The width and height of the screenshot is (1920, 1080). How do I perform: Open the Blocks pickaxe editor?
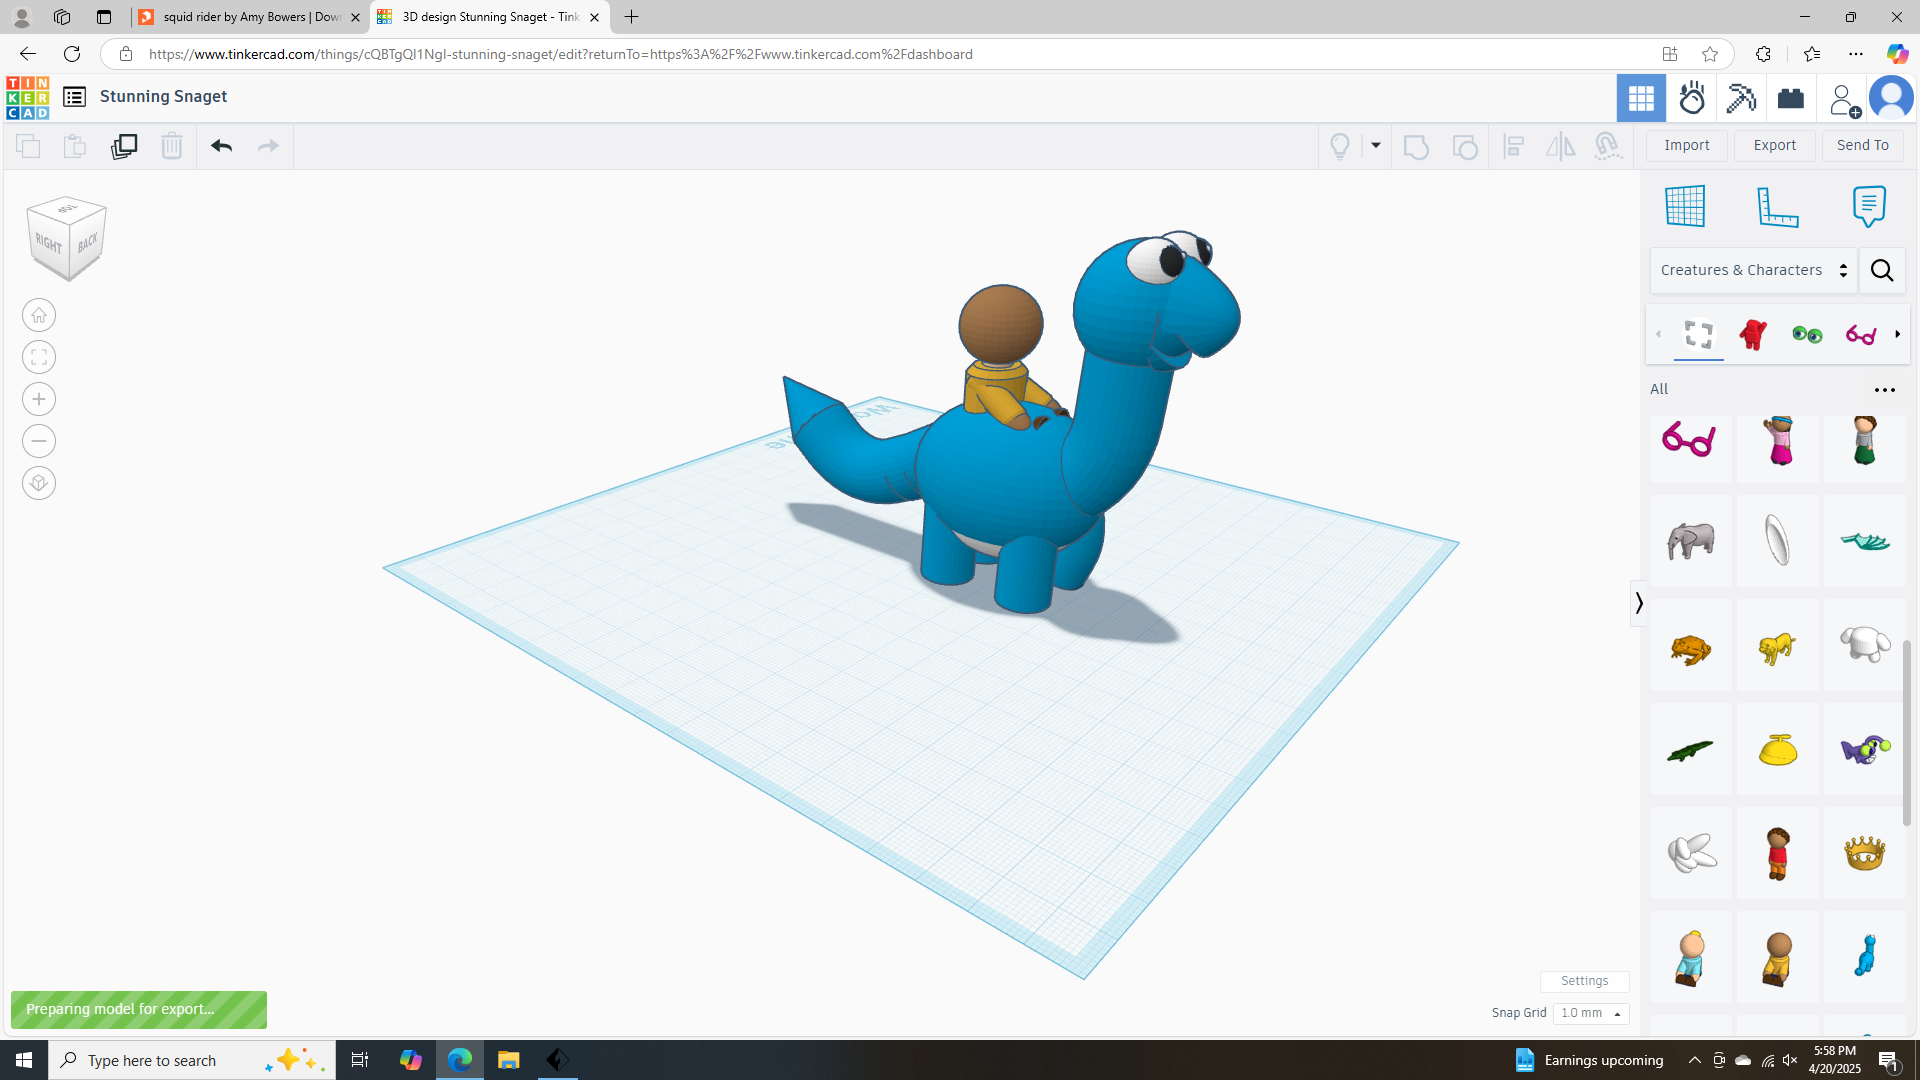pyautogui.click(x=1741, y=98)
